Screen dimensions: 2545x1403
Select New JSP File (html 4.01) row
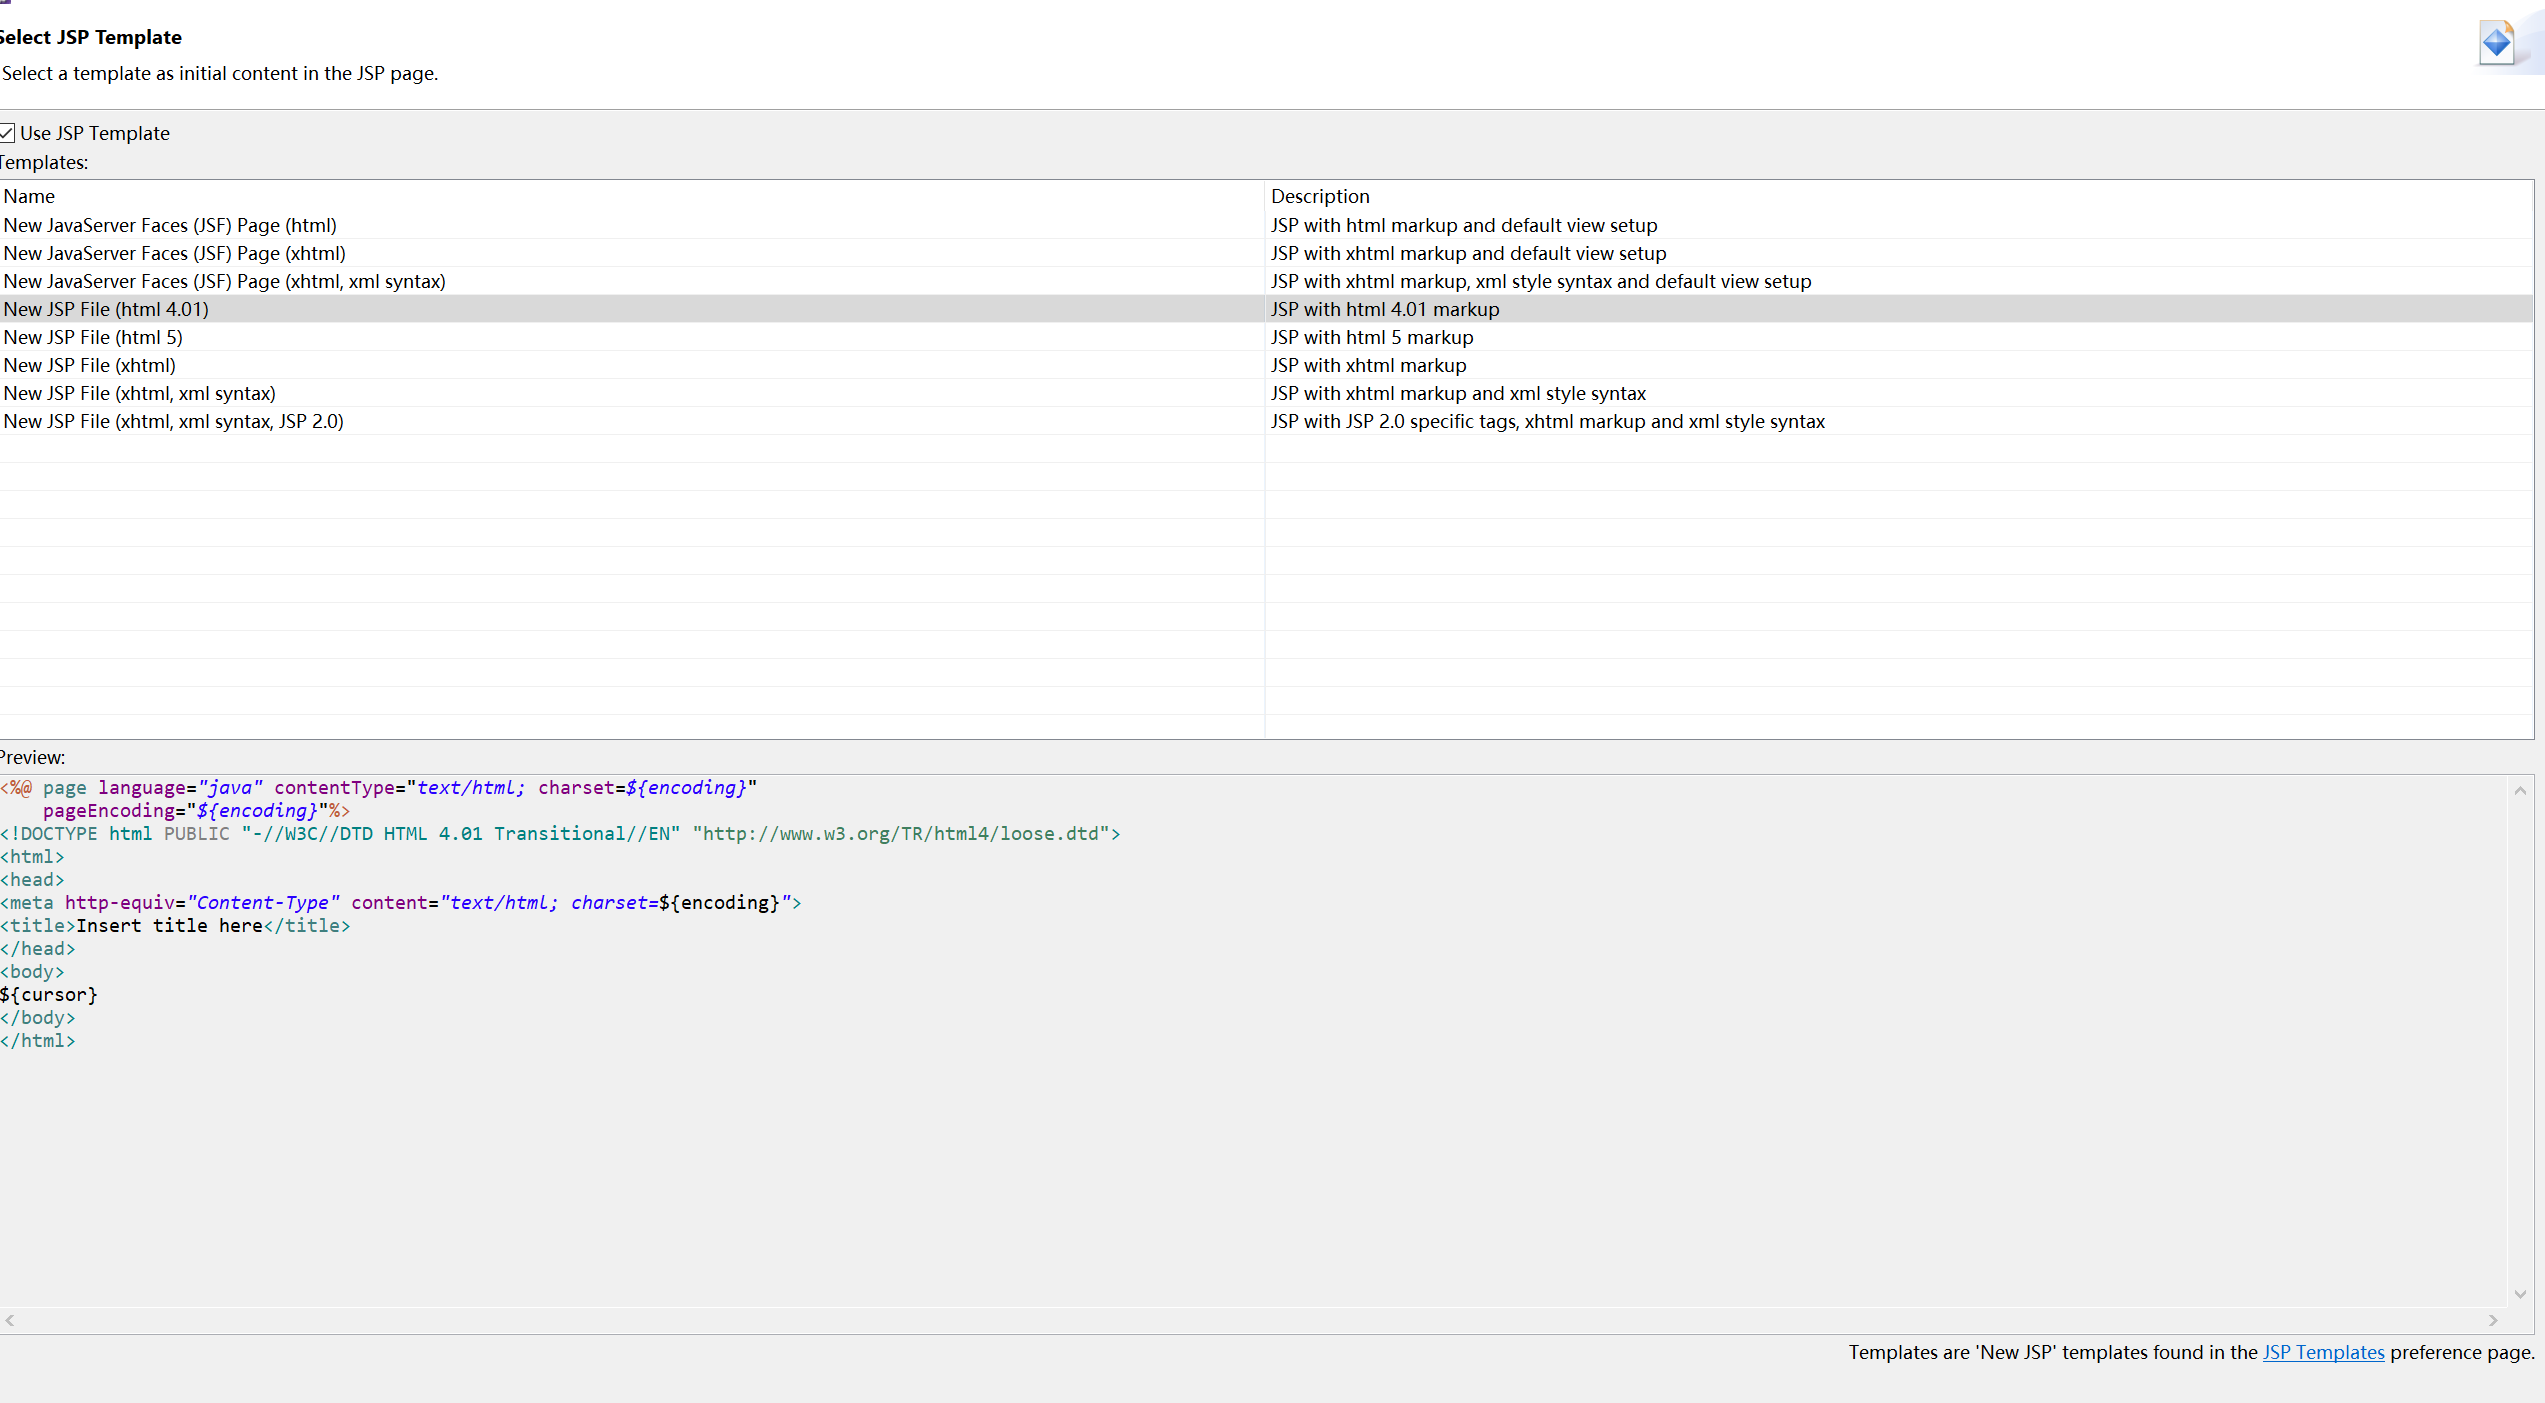(106, 309)
